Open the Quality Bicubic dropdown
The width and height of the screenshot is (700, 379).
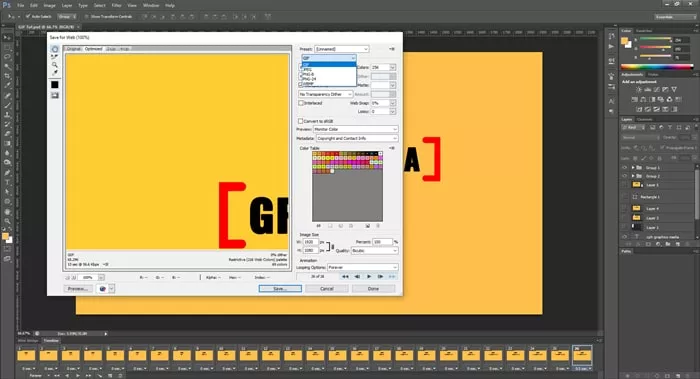click(x=374, y=251)
